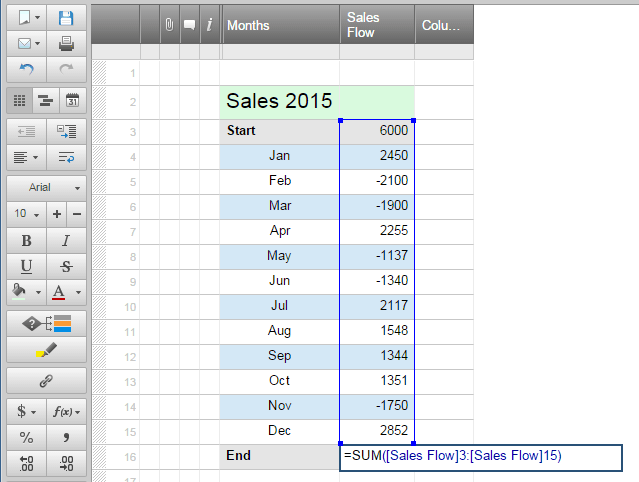The height and width of the screenshot is (482, 639).
Task: Click the Sales Flow column header
Action: (377, 25)
